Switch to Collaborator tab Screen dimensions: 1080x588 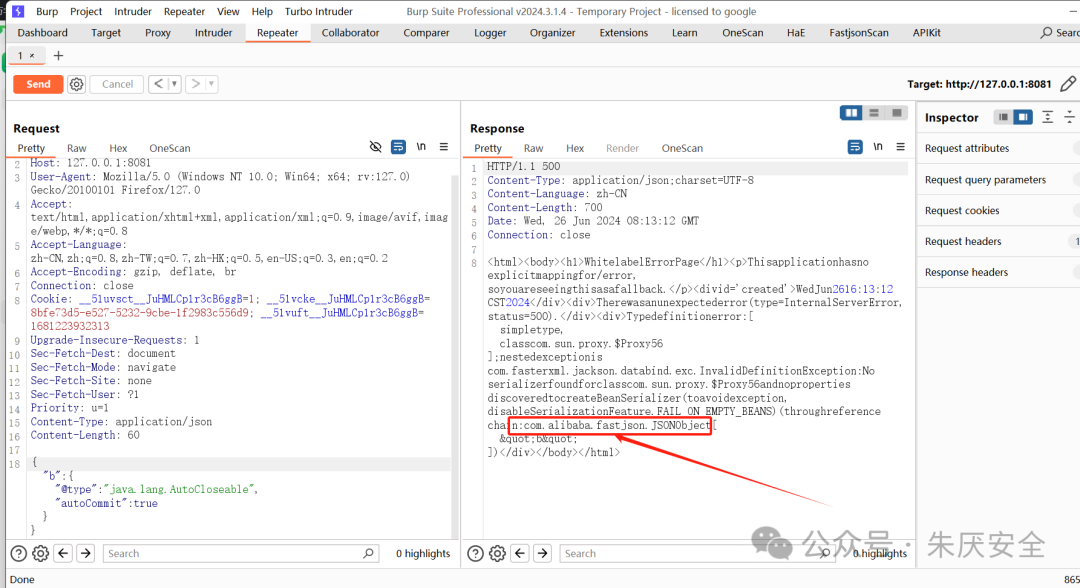click(351, 32)
